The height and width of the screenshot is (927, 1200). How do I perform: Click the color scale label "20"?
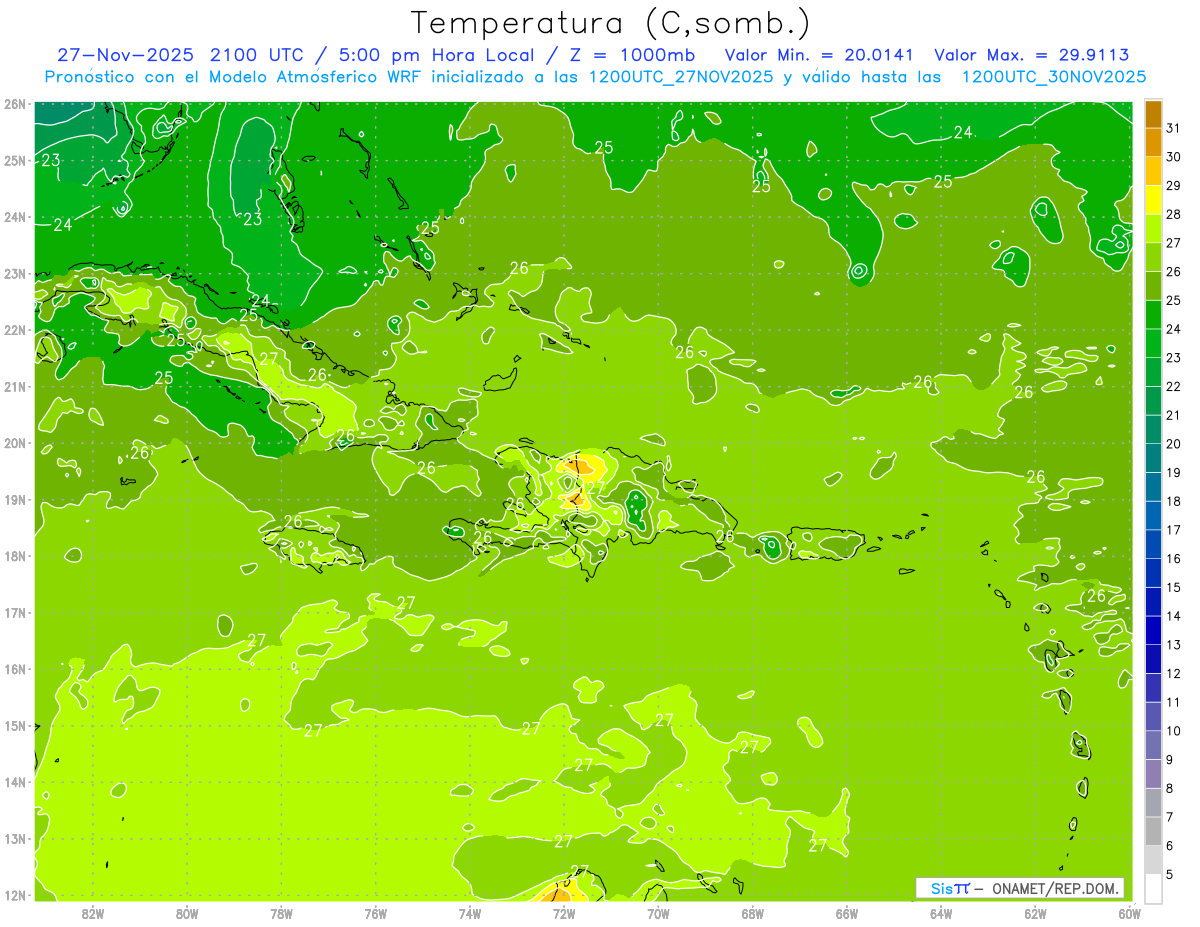point(1173,444)
